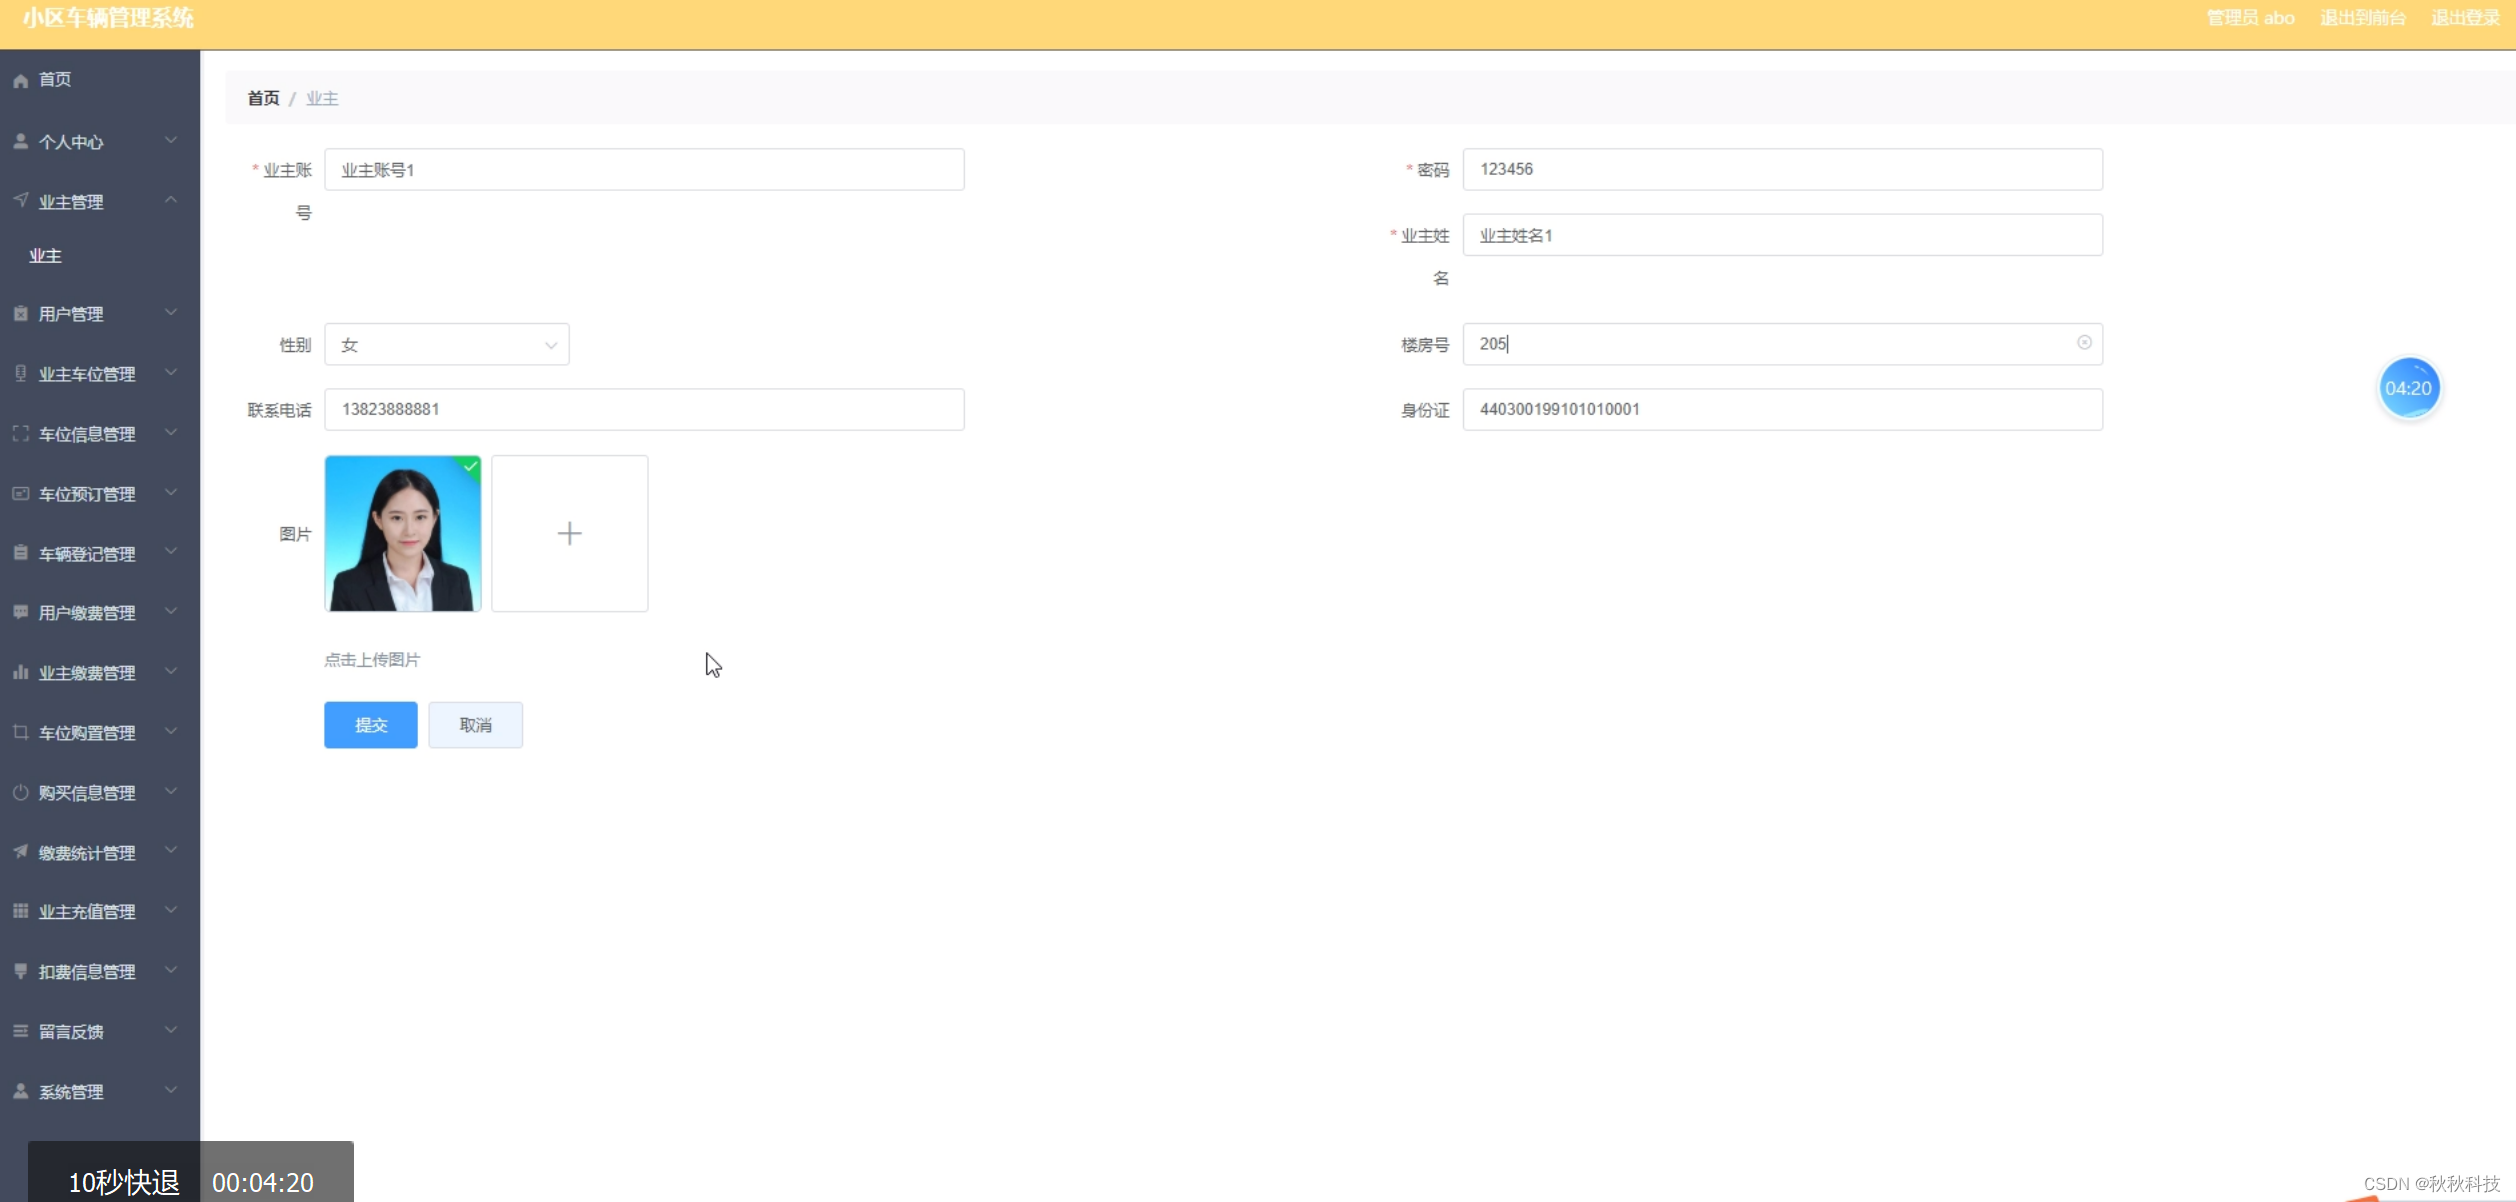
Task: Click the uploaded portrait photo thumbnail
Action: (402, 534)
